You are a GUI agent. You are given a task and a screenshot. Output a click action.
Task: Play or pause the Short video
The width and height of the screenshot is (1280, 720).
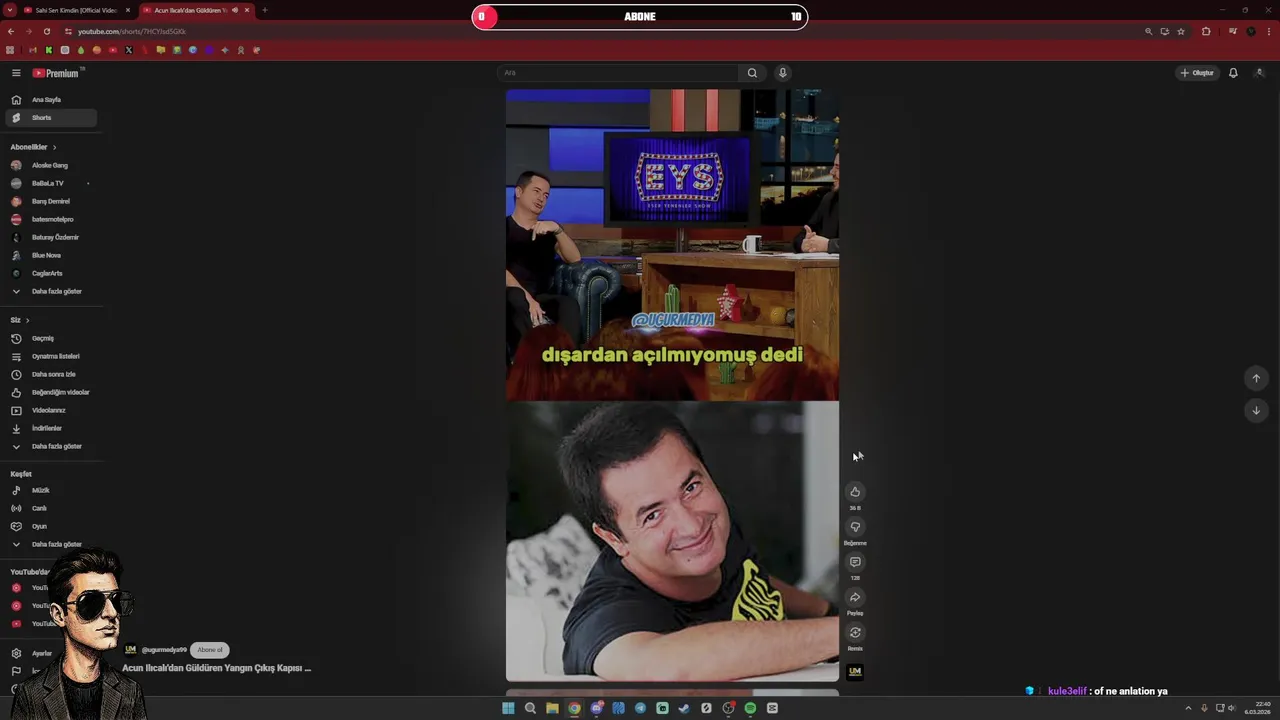[672, 385]
